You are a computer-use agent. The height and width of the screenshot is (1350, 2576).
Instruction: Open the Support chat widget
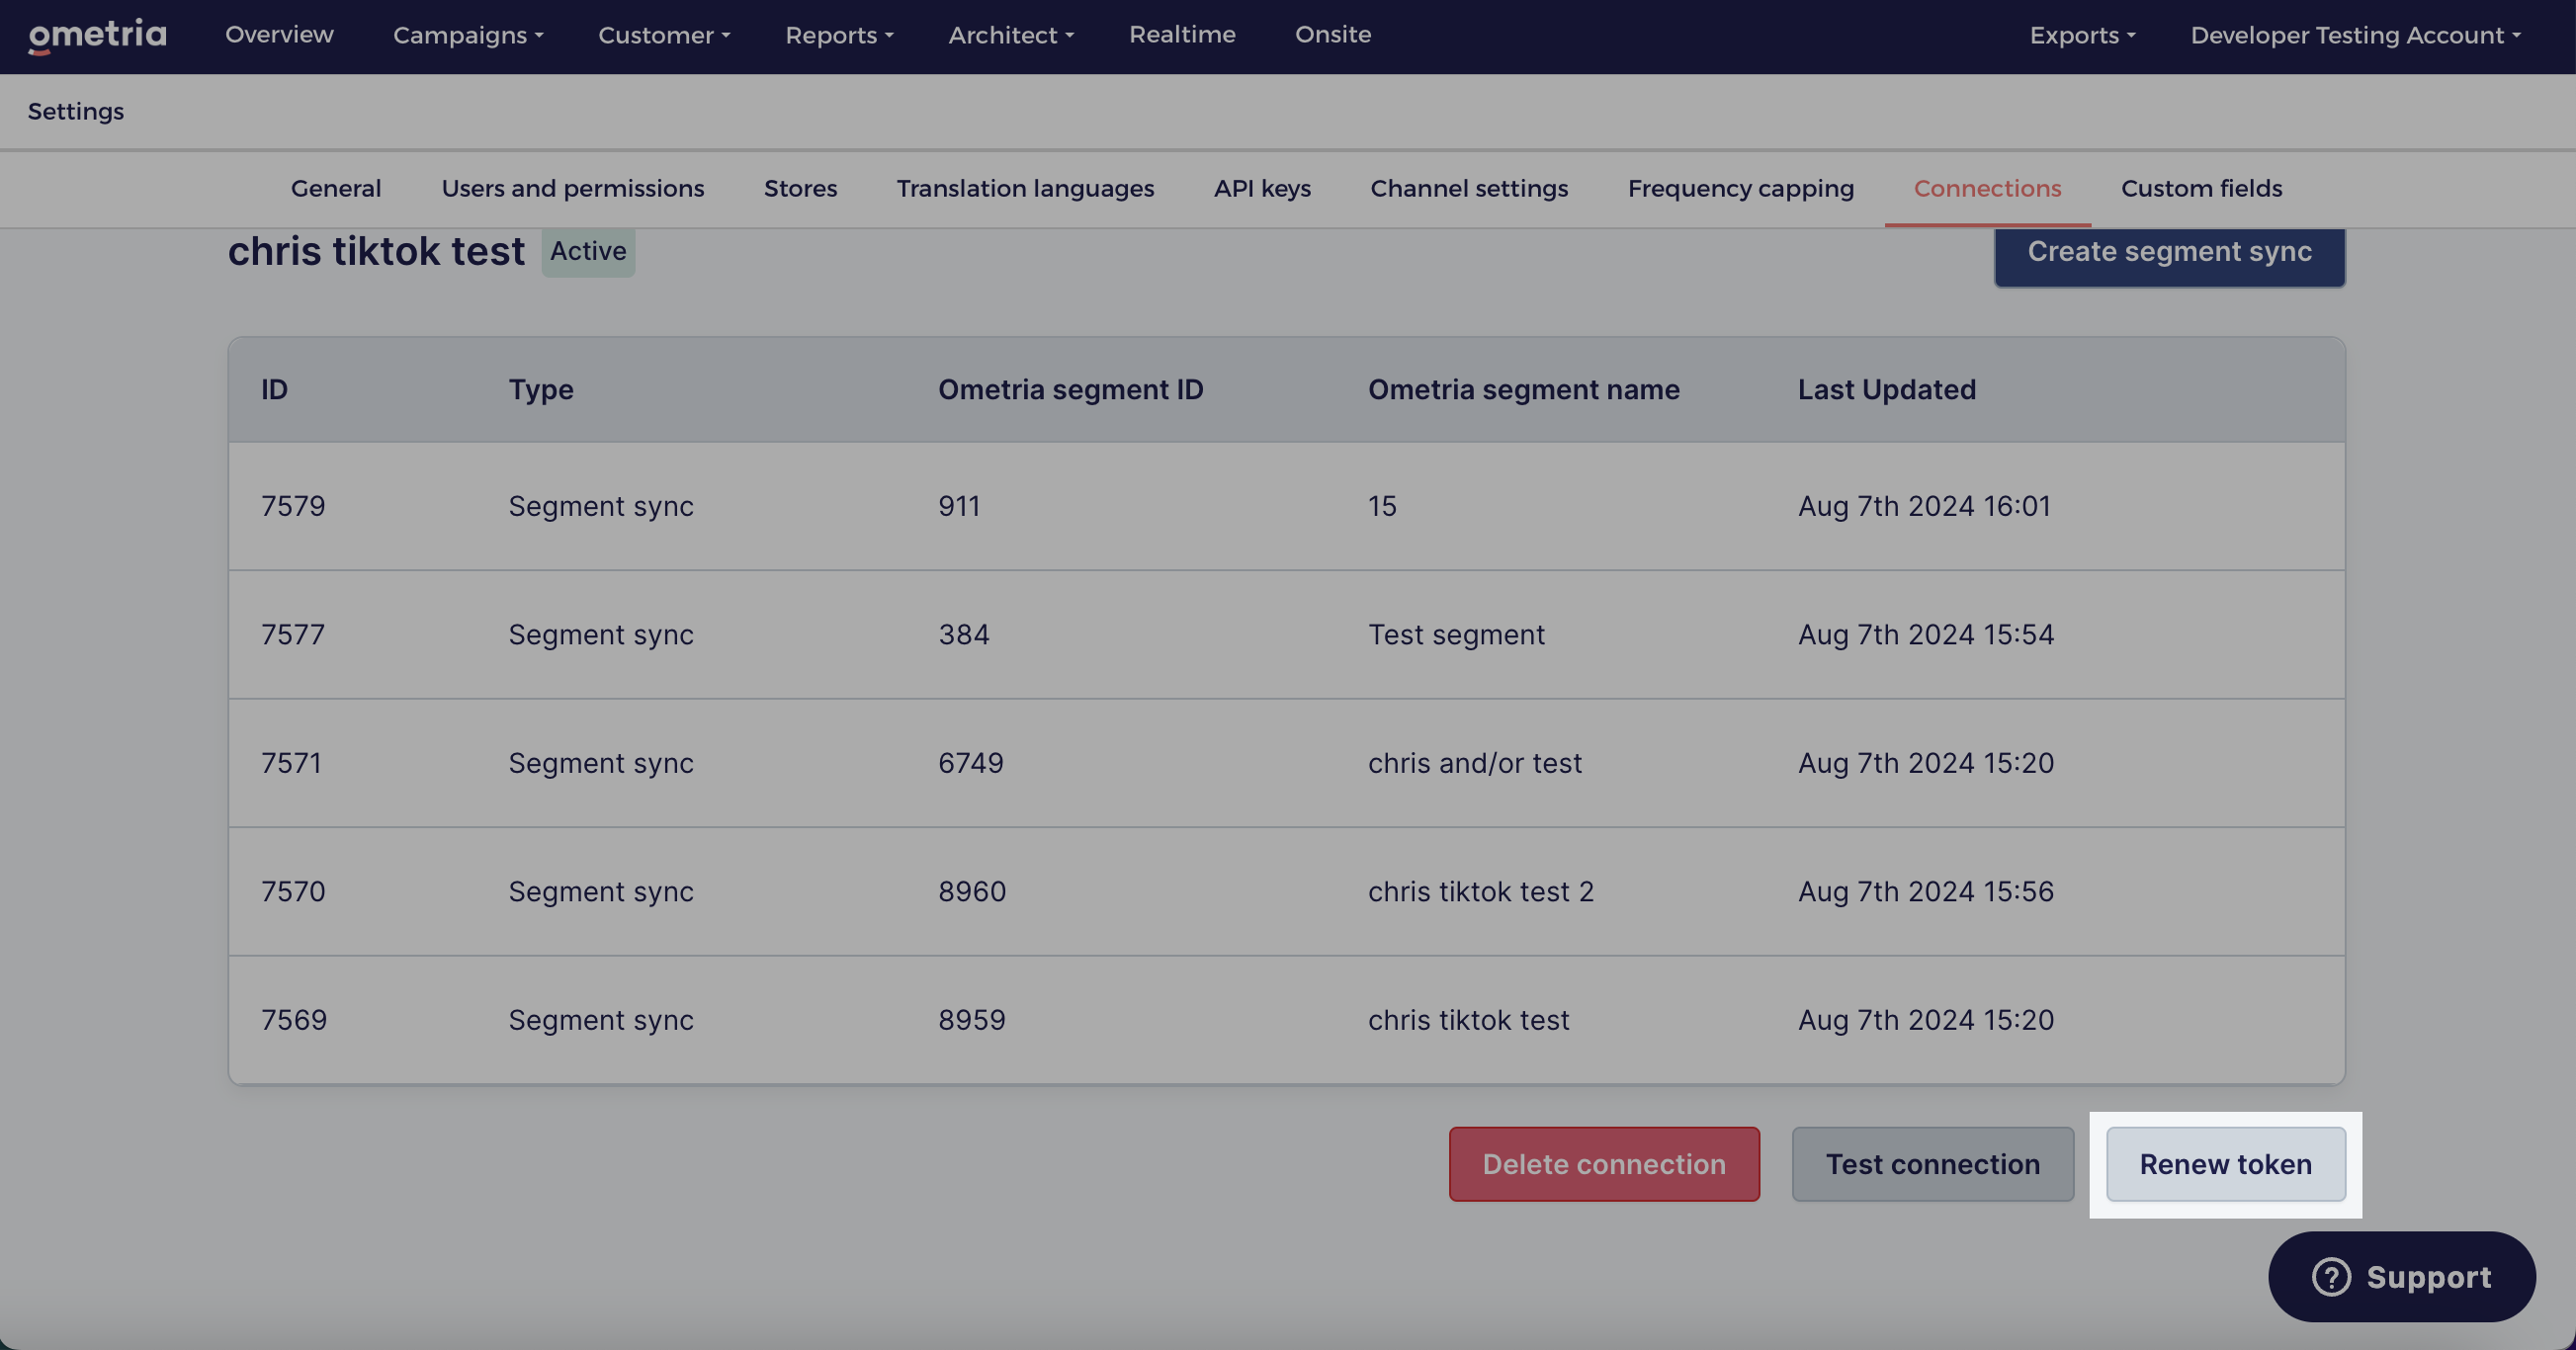coord(2401,1277)
